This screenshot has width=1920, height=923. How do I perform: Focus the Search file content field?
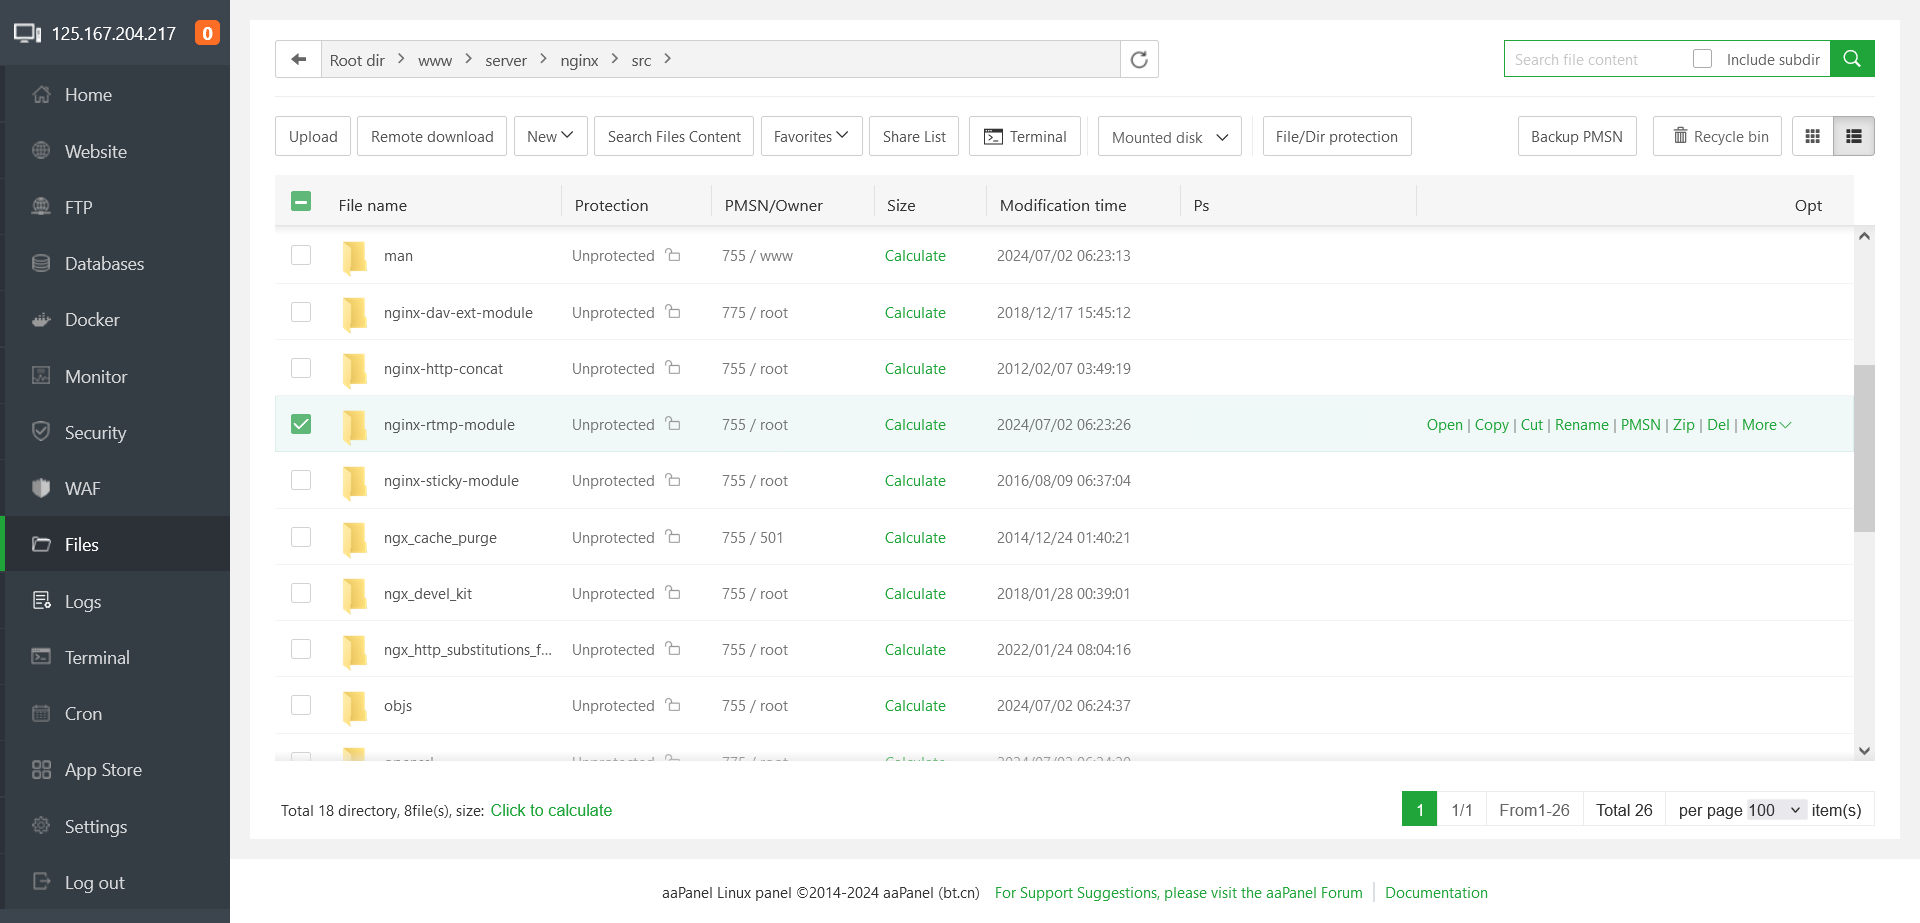coord(1595,60)
